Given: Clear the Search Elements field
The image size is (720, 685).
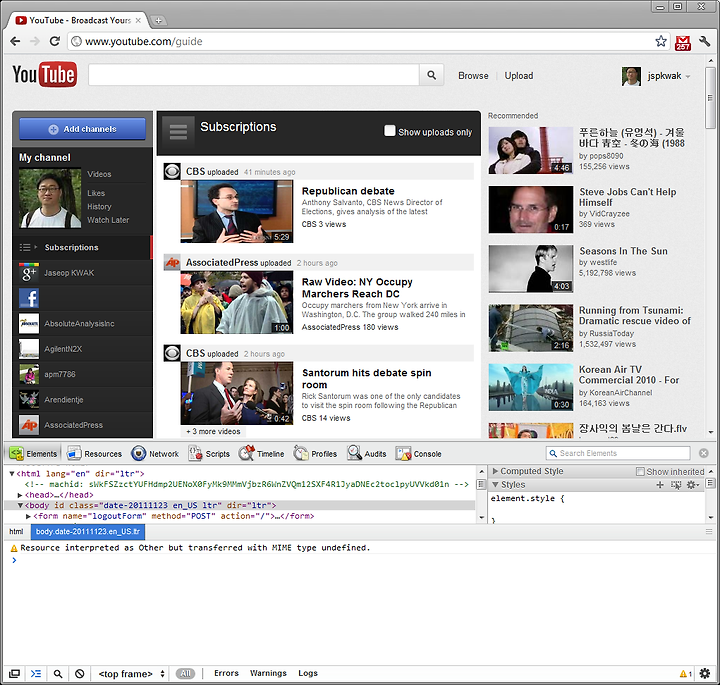Looking at the screenshot, I should [703, 453].
